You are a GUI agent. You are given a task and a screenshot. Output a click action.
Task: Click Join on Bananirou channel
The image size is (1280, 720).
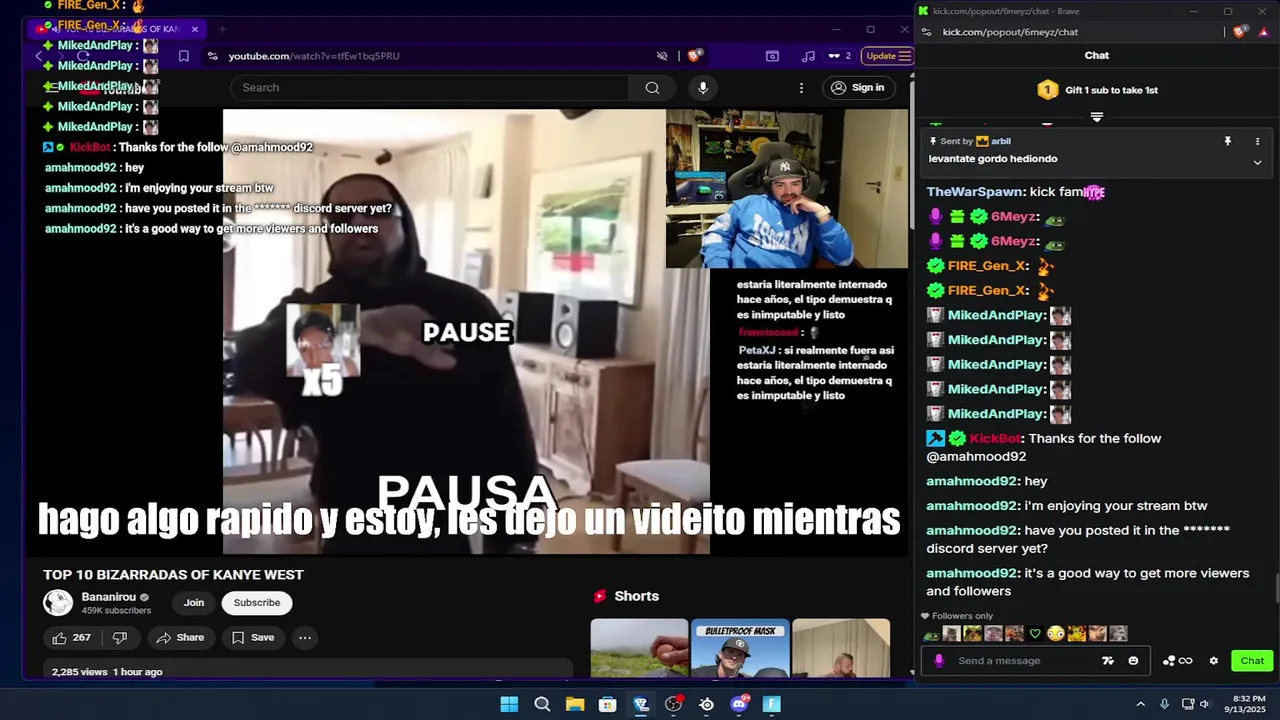coord(194,603)
